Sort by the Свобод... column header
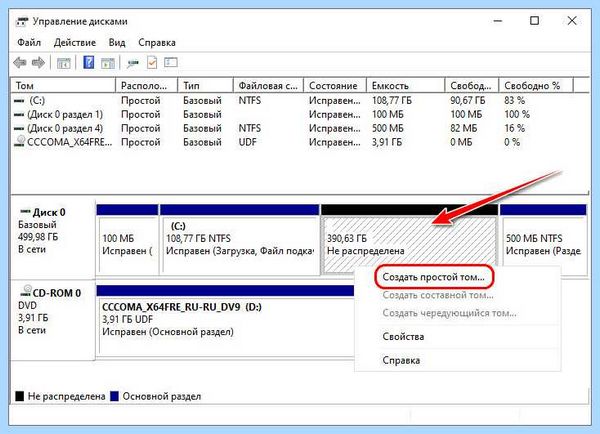The width and height of the screenshot is (600, 434). pos(472,85)
